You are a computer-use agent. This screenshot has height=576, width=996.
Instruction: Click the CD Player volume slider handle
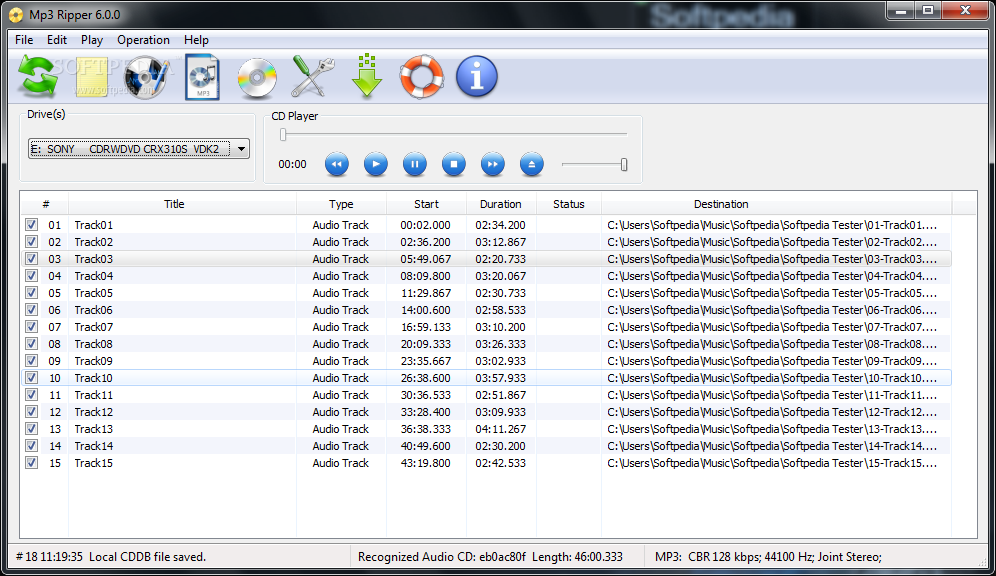pos(624,164)
